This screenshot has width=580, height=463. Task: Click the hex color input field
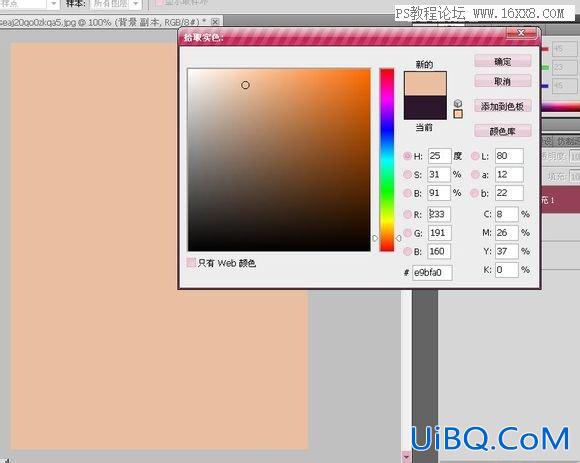point(432,273)
